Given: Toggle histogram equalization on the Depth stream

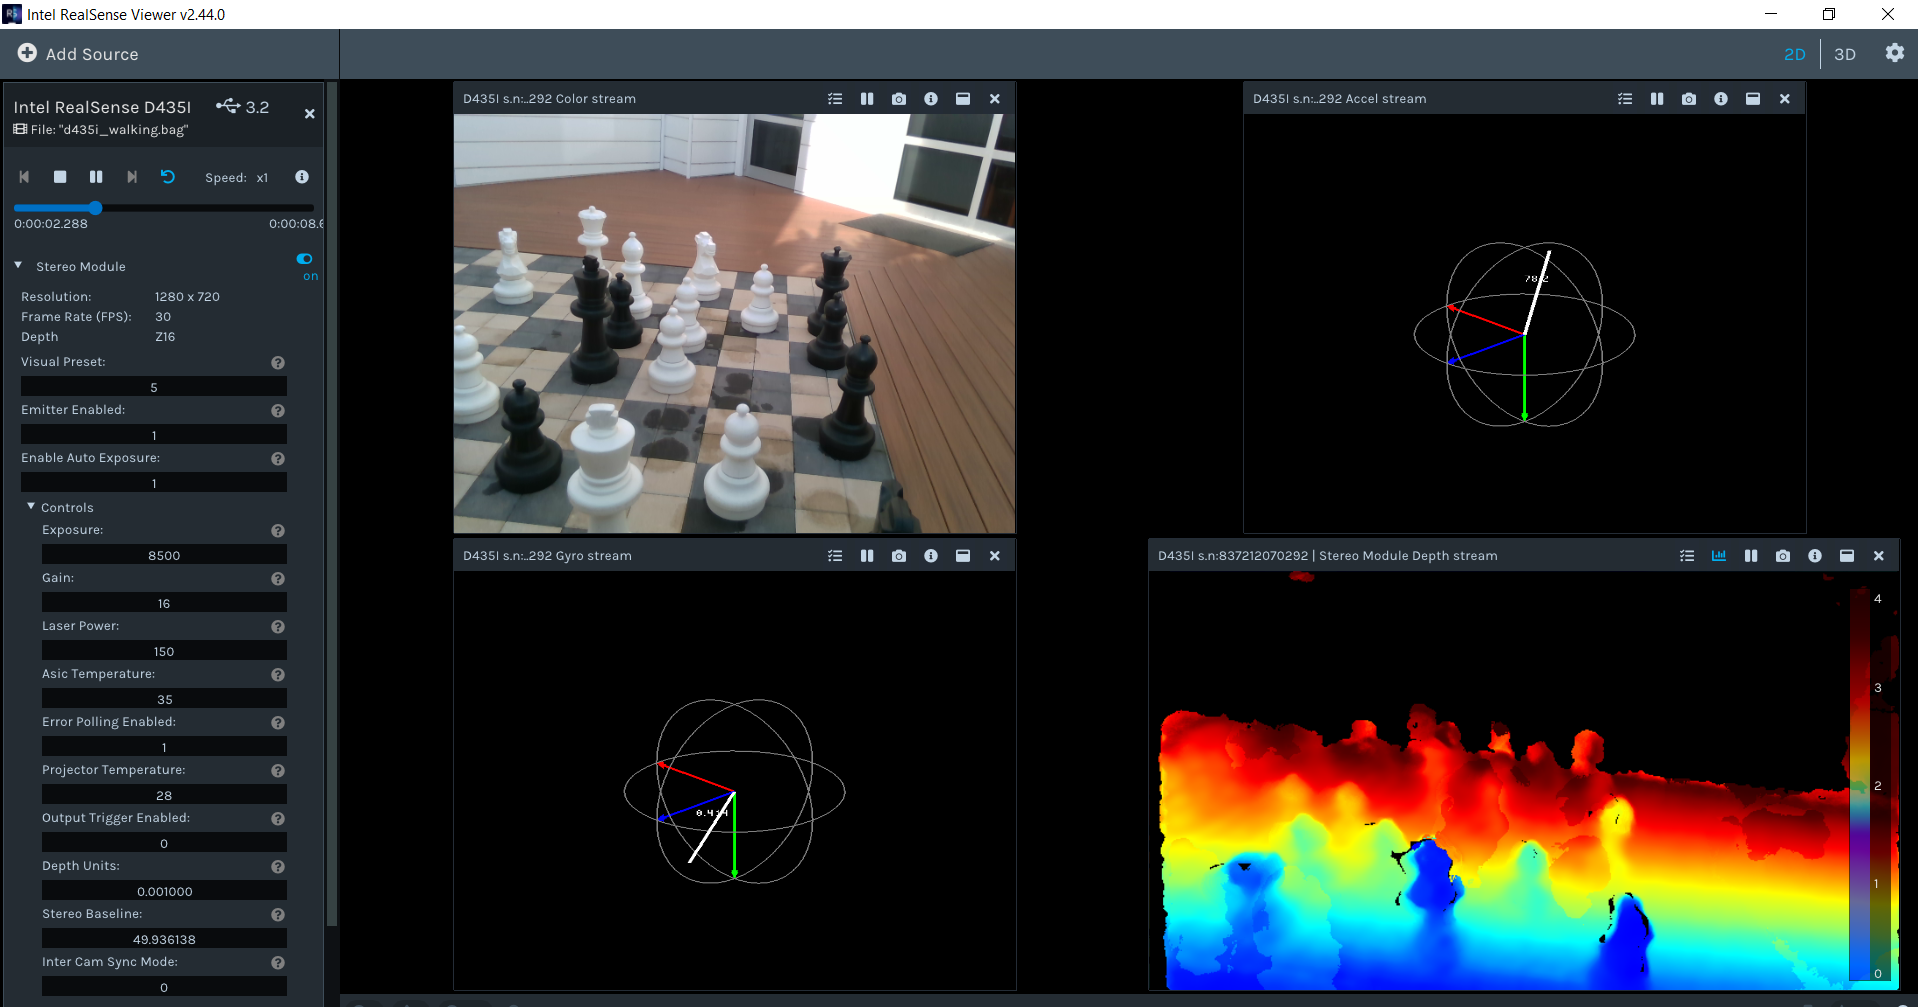Looking at the screenshot, I should pyautogui.click(x=1719, y=555).
